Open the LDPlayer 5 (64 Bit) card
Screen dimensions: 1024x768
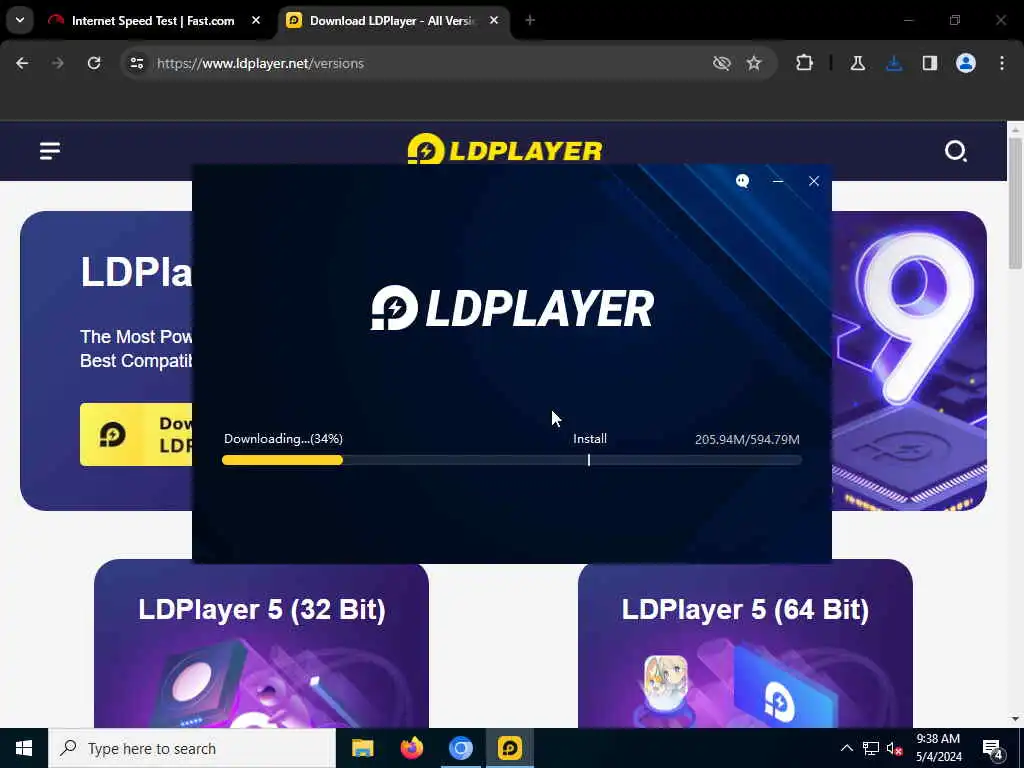pyautogui.click(x=745, y=645)
